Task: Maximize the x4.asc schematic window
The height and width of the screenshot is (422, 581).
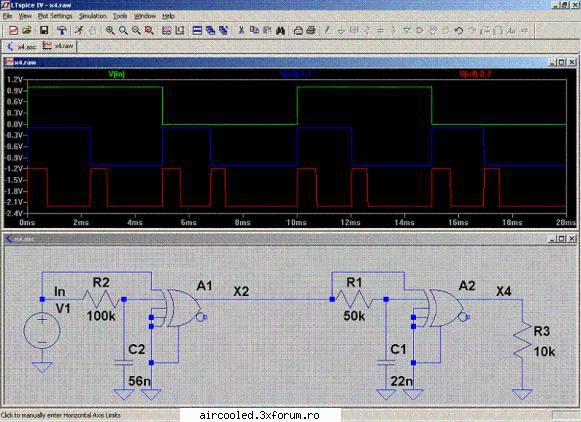Action: [x=562, y=239]
